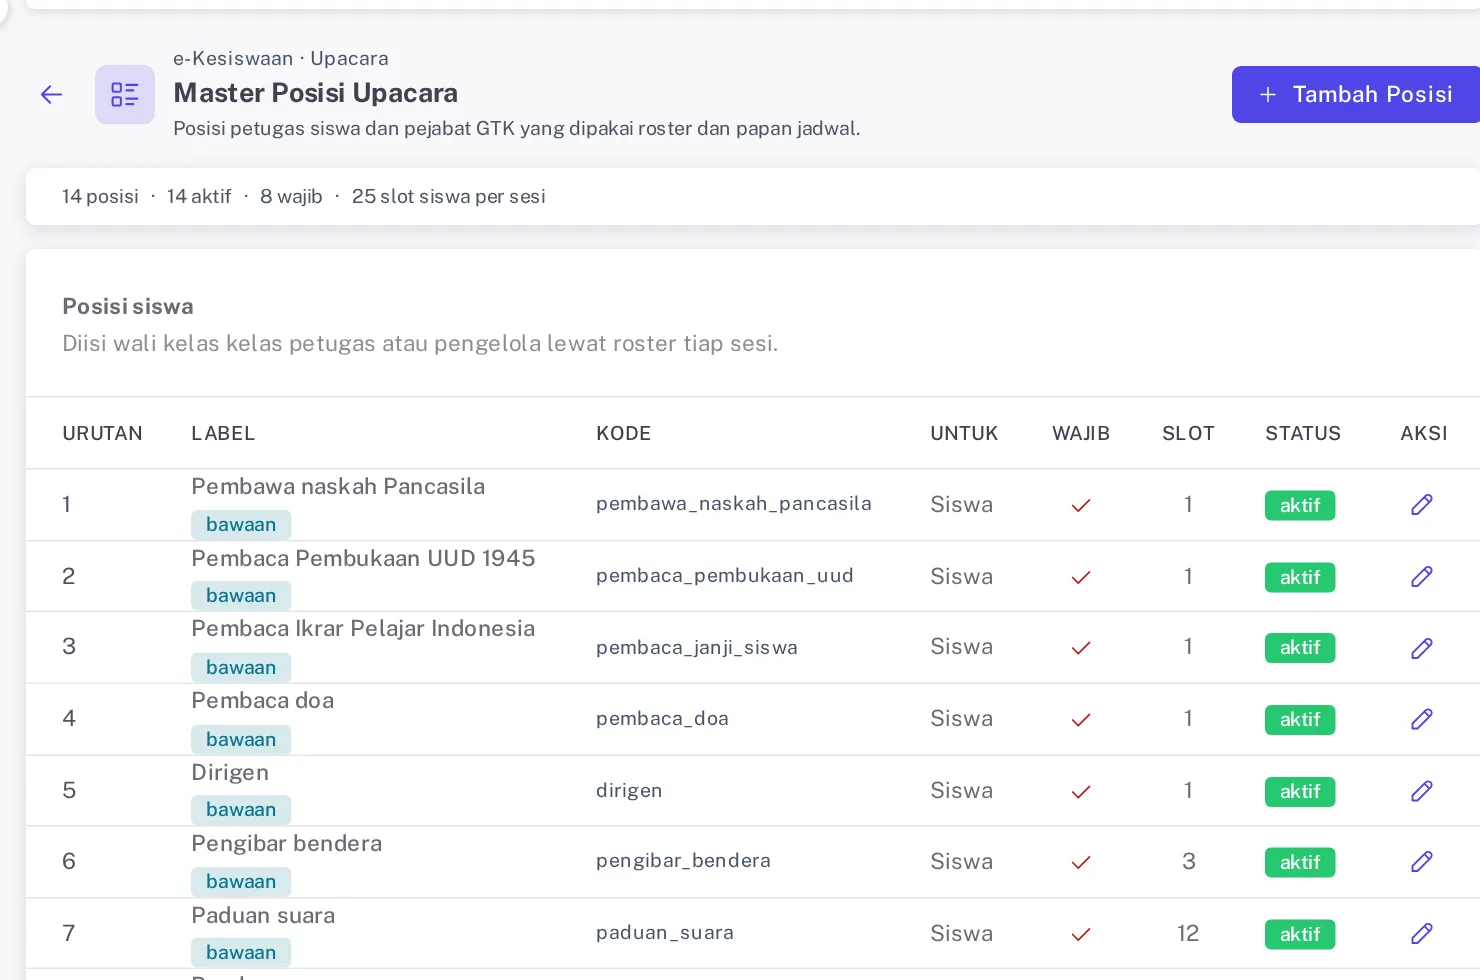Click the aktif badge for Pembawa naskah Pancasila
1480x980 pixels.
(x=1300, y=505)
